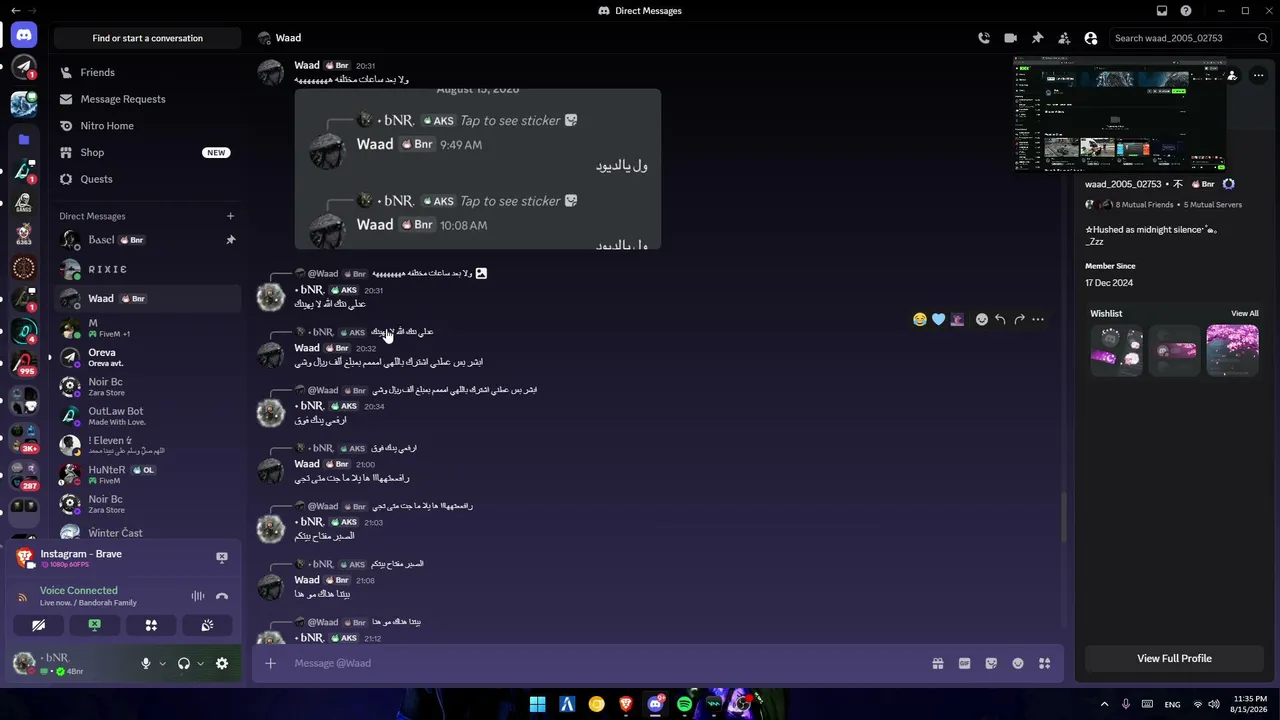
Task: Open the GIF picker
Action: [964, 663]
